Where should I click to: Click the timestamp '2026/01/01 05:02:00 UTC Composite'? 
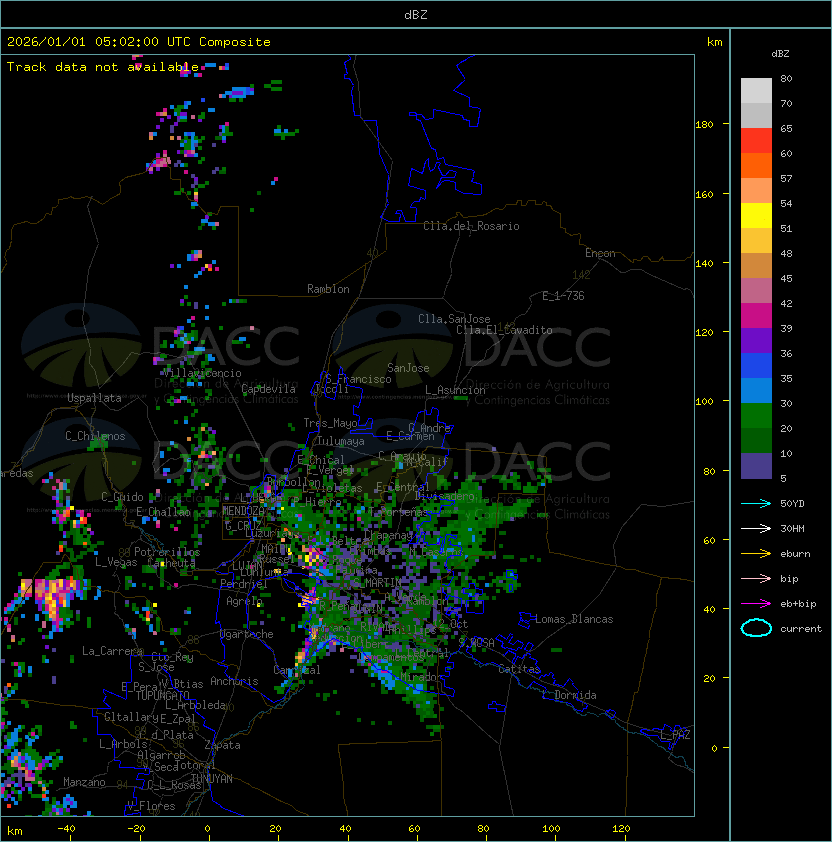click(139, 42)
